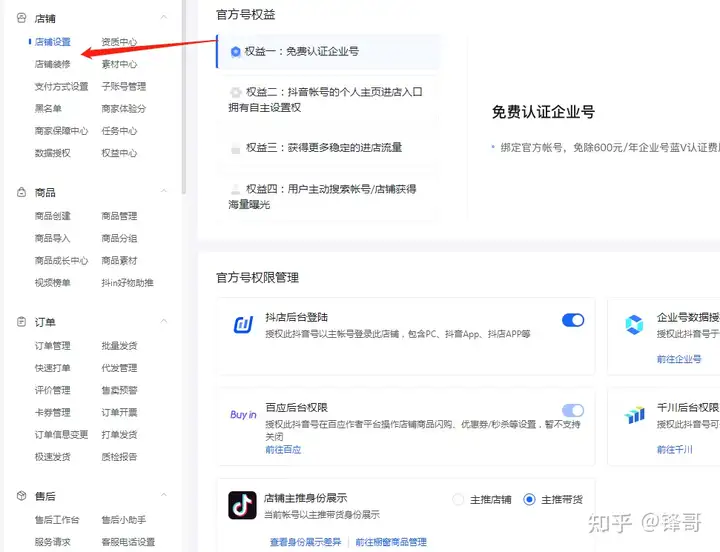Open 权益中心 menu item

pos(119,153)
